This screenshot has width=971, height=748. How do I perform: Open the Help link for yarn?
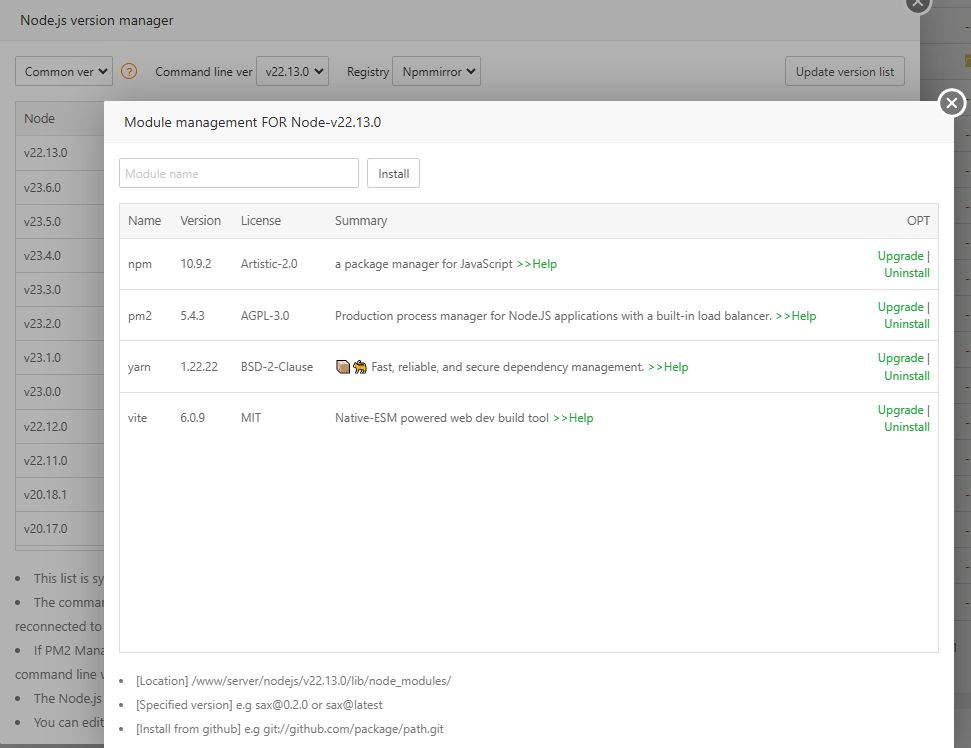click(x=668, y=367)
